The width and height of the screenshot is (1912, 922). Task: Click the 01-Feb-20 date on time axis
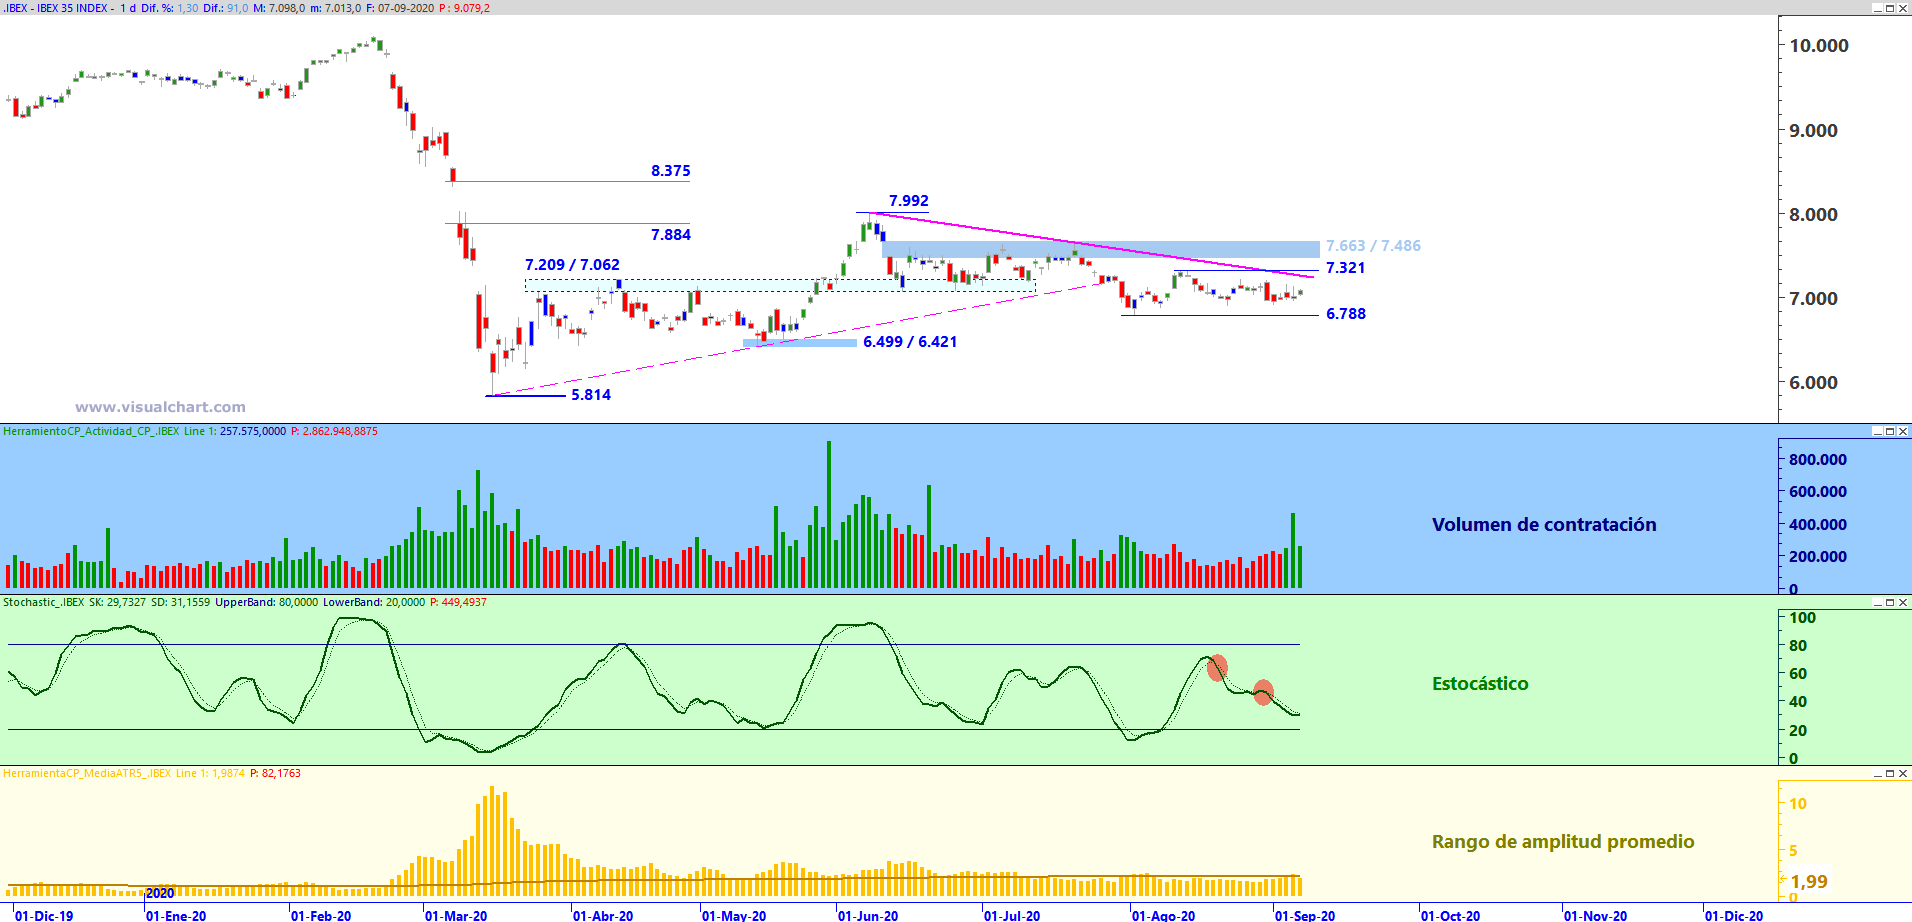[x=321, y=916]
